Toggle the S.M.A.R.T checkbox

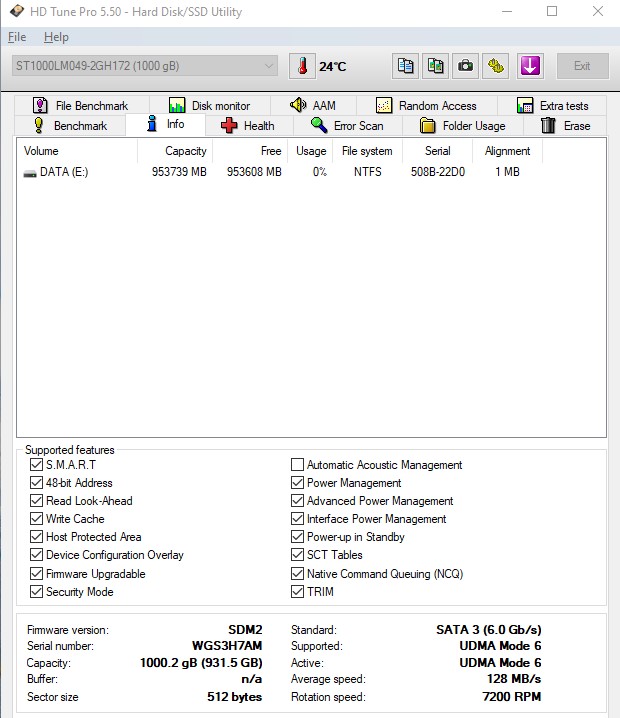36,465
